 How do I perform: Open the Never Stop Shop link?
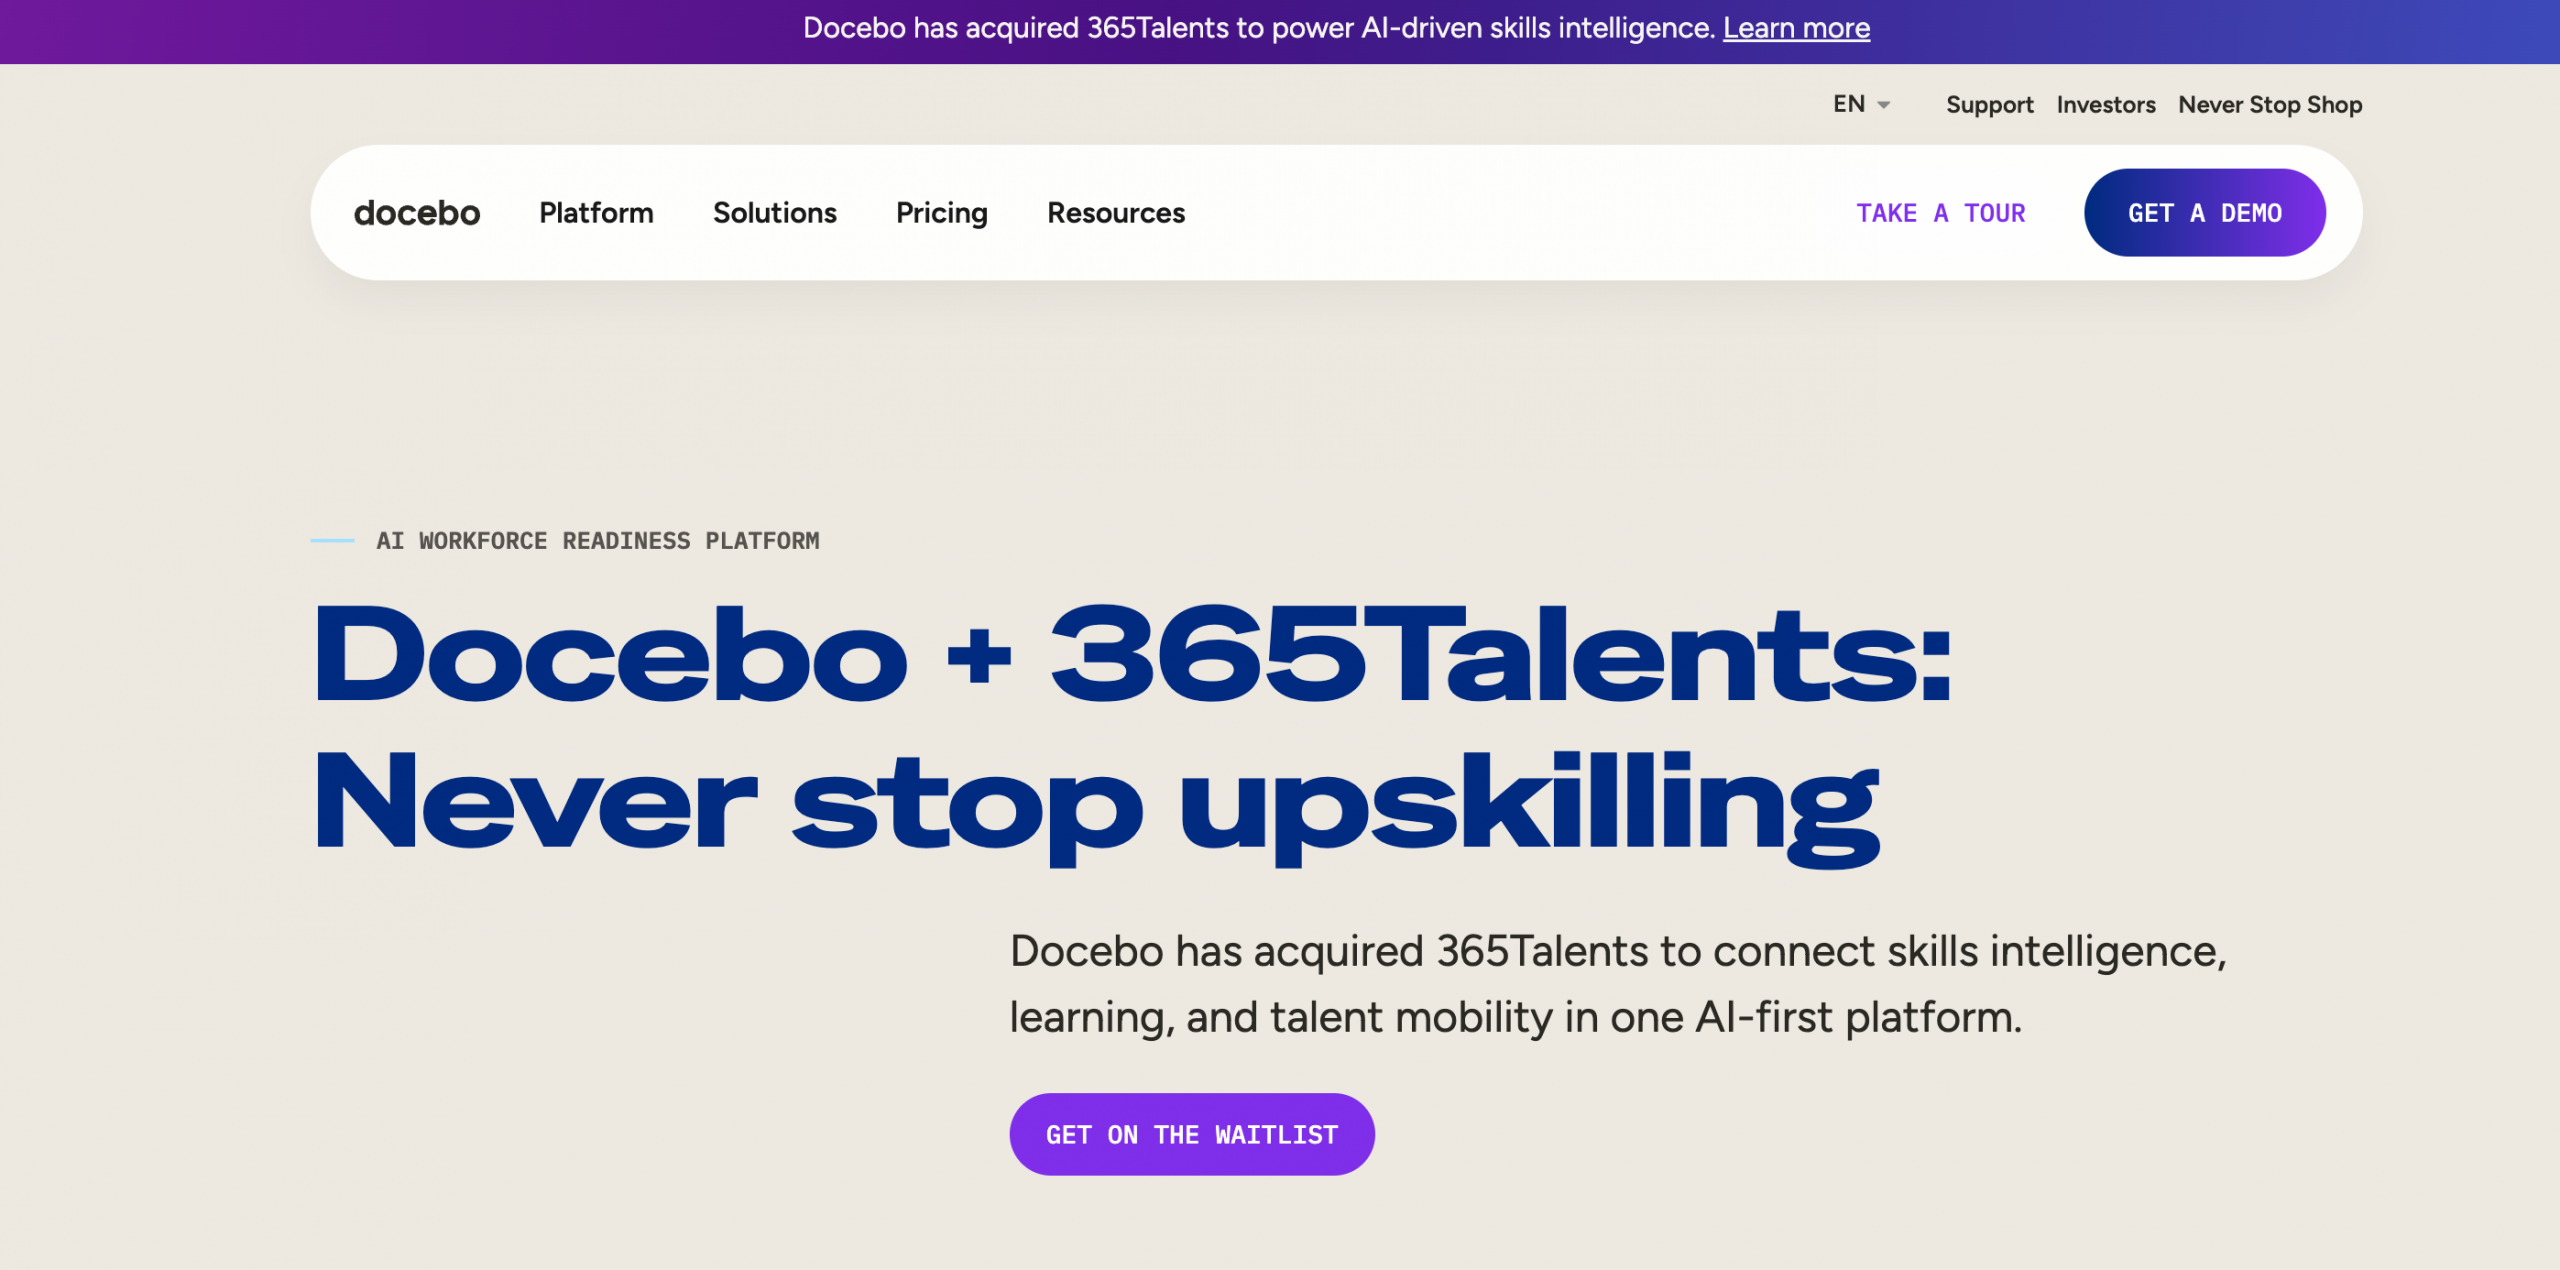2270,105
